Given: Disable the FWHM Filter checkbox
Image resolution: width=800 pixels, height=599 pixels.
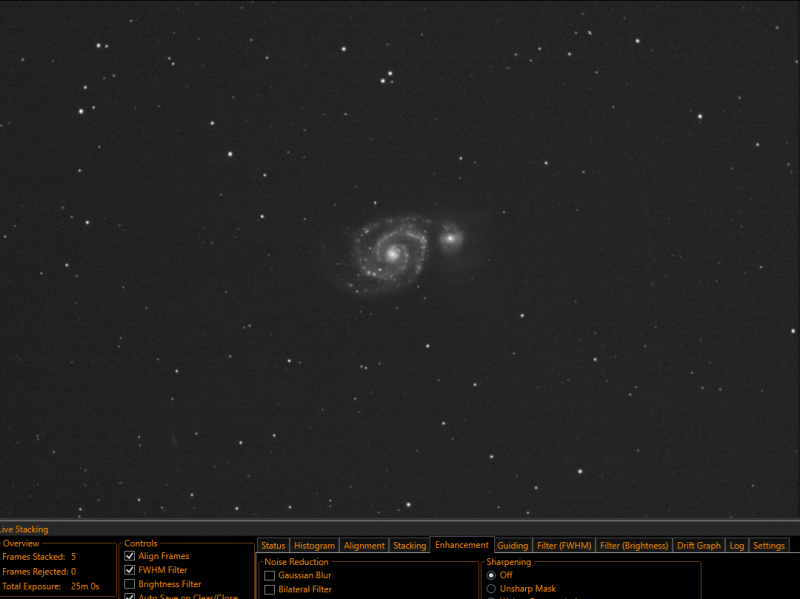Looking at the screenshot, I should click(130, 570).
